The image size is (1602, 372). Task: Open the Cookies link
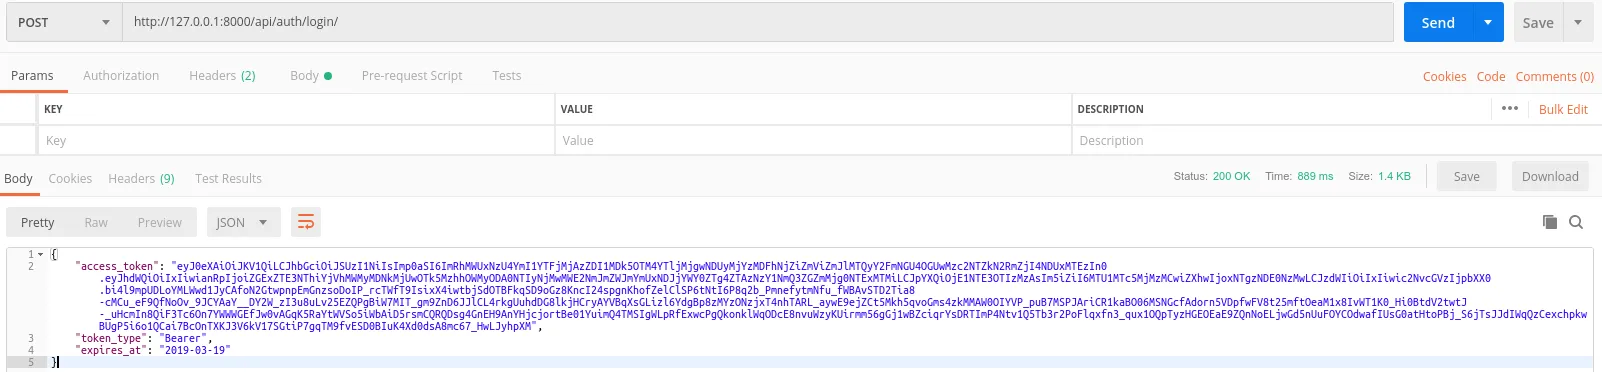pyautogui.click(x=1444, y=76)
